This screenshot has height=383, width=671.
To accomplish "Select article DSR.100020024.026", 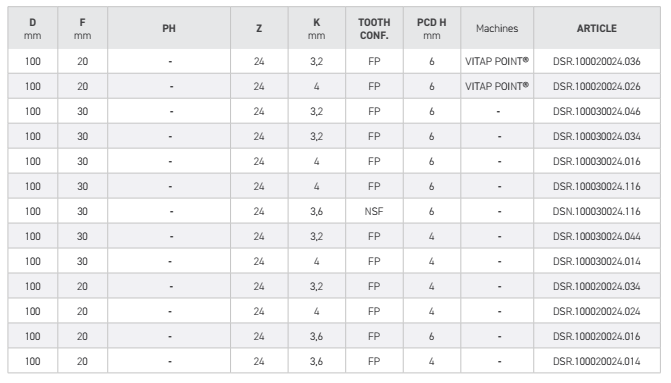I will coord(597,86).
